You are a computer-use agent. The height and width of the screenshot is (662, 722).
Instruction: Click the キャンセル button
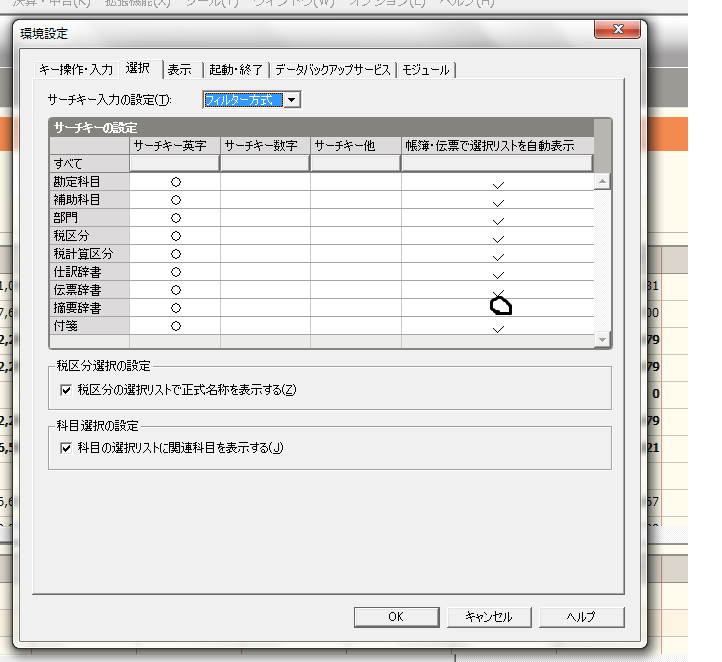point(488,617)
